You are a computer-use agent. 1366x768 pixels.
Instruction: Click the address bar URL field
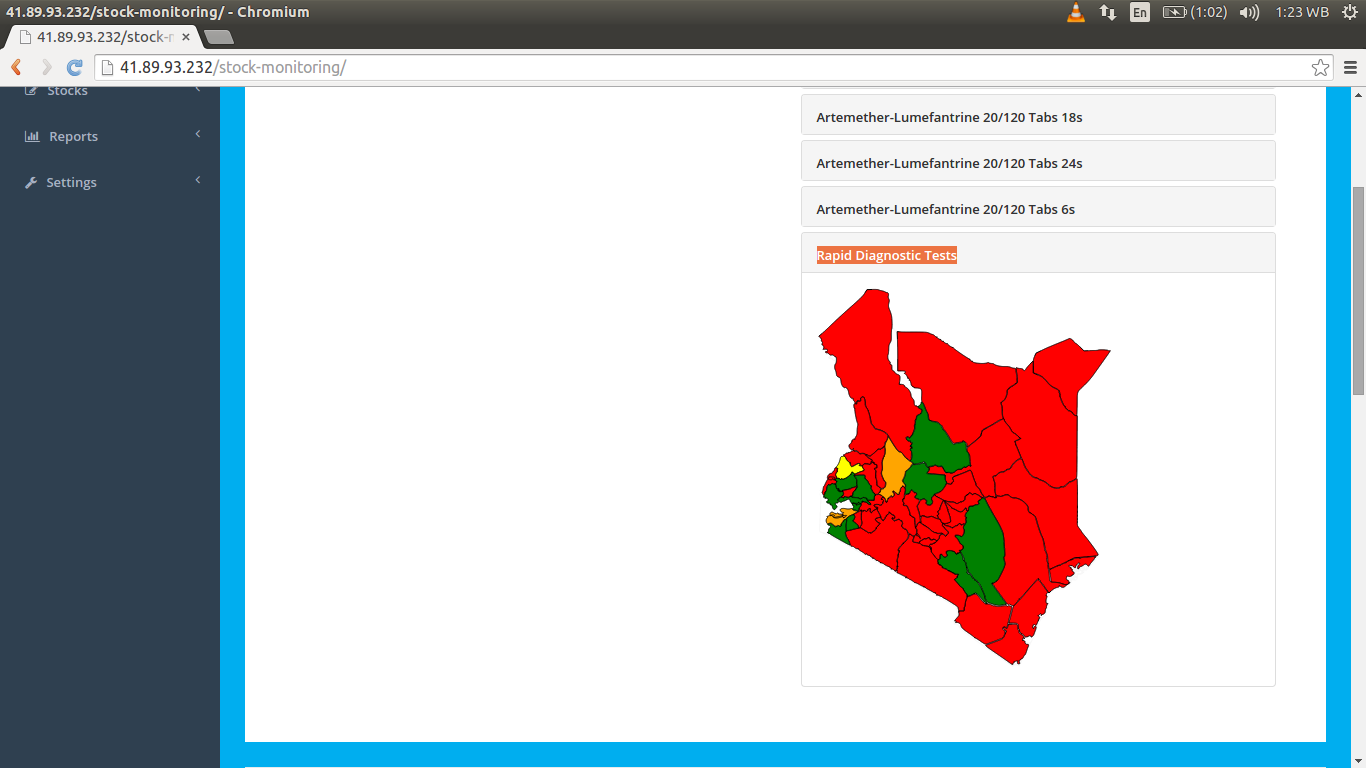pyautogui.click(x=713, y=68)
